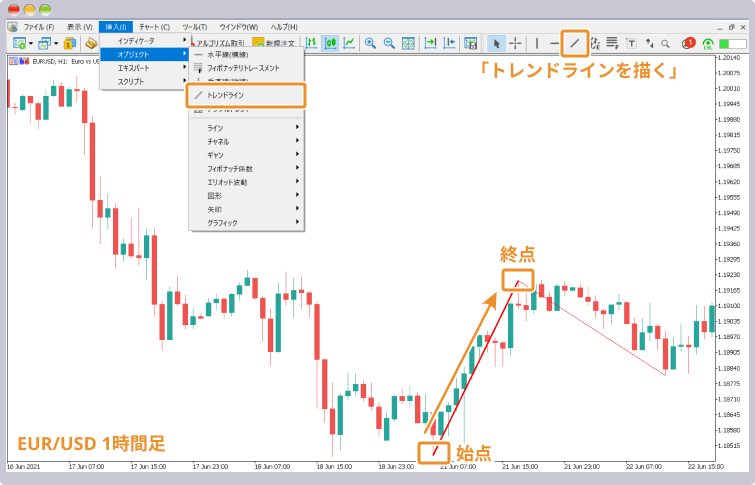Click the zoom in magnifier icon
Viewport: 755px width, 485px height.
370,43
